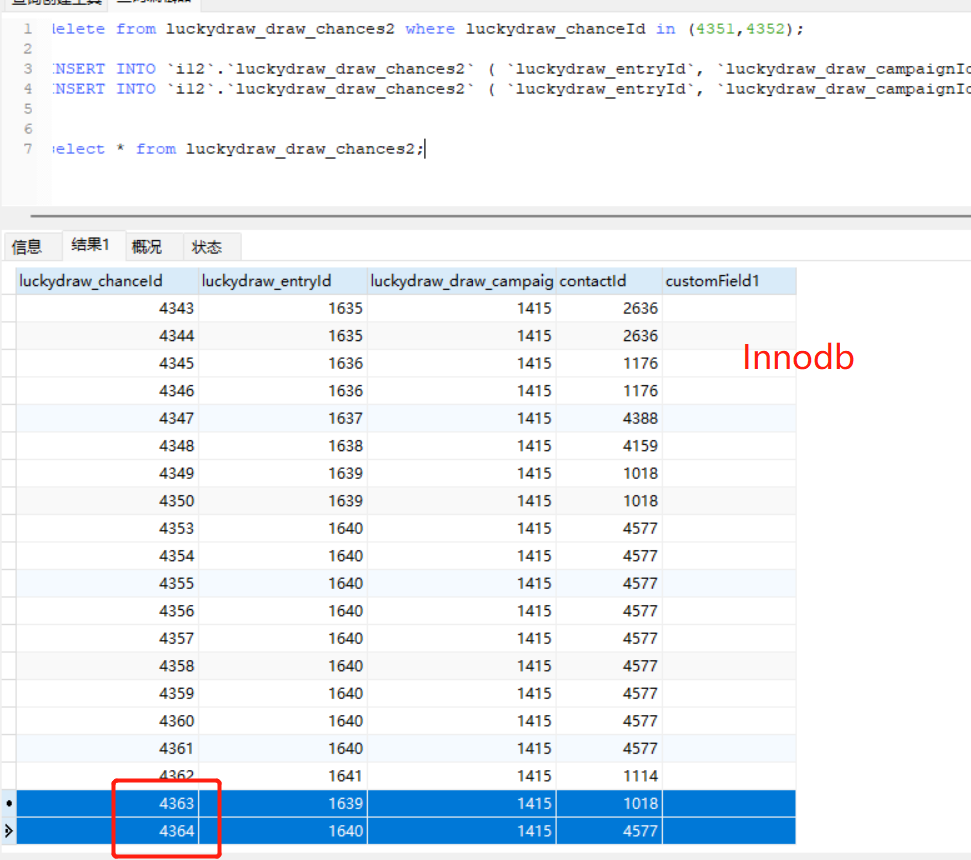
Task: Click contactId 1176 in row 4345
Action: pyautogui.click(x=609, y=363)
